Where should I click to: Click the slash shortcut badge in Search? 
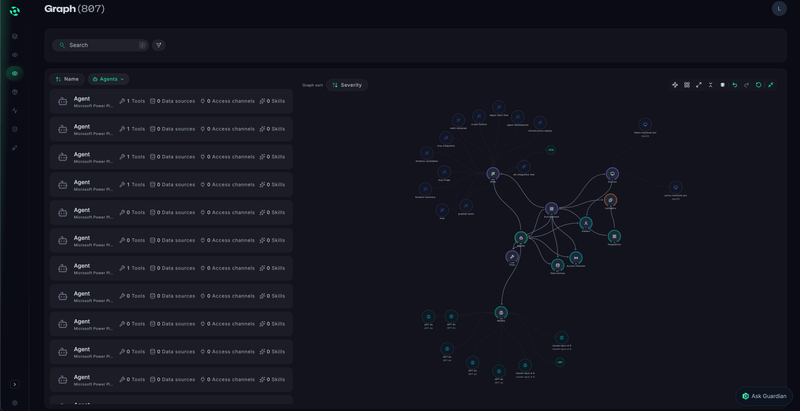(142, 45)
